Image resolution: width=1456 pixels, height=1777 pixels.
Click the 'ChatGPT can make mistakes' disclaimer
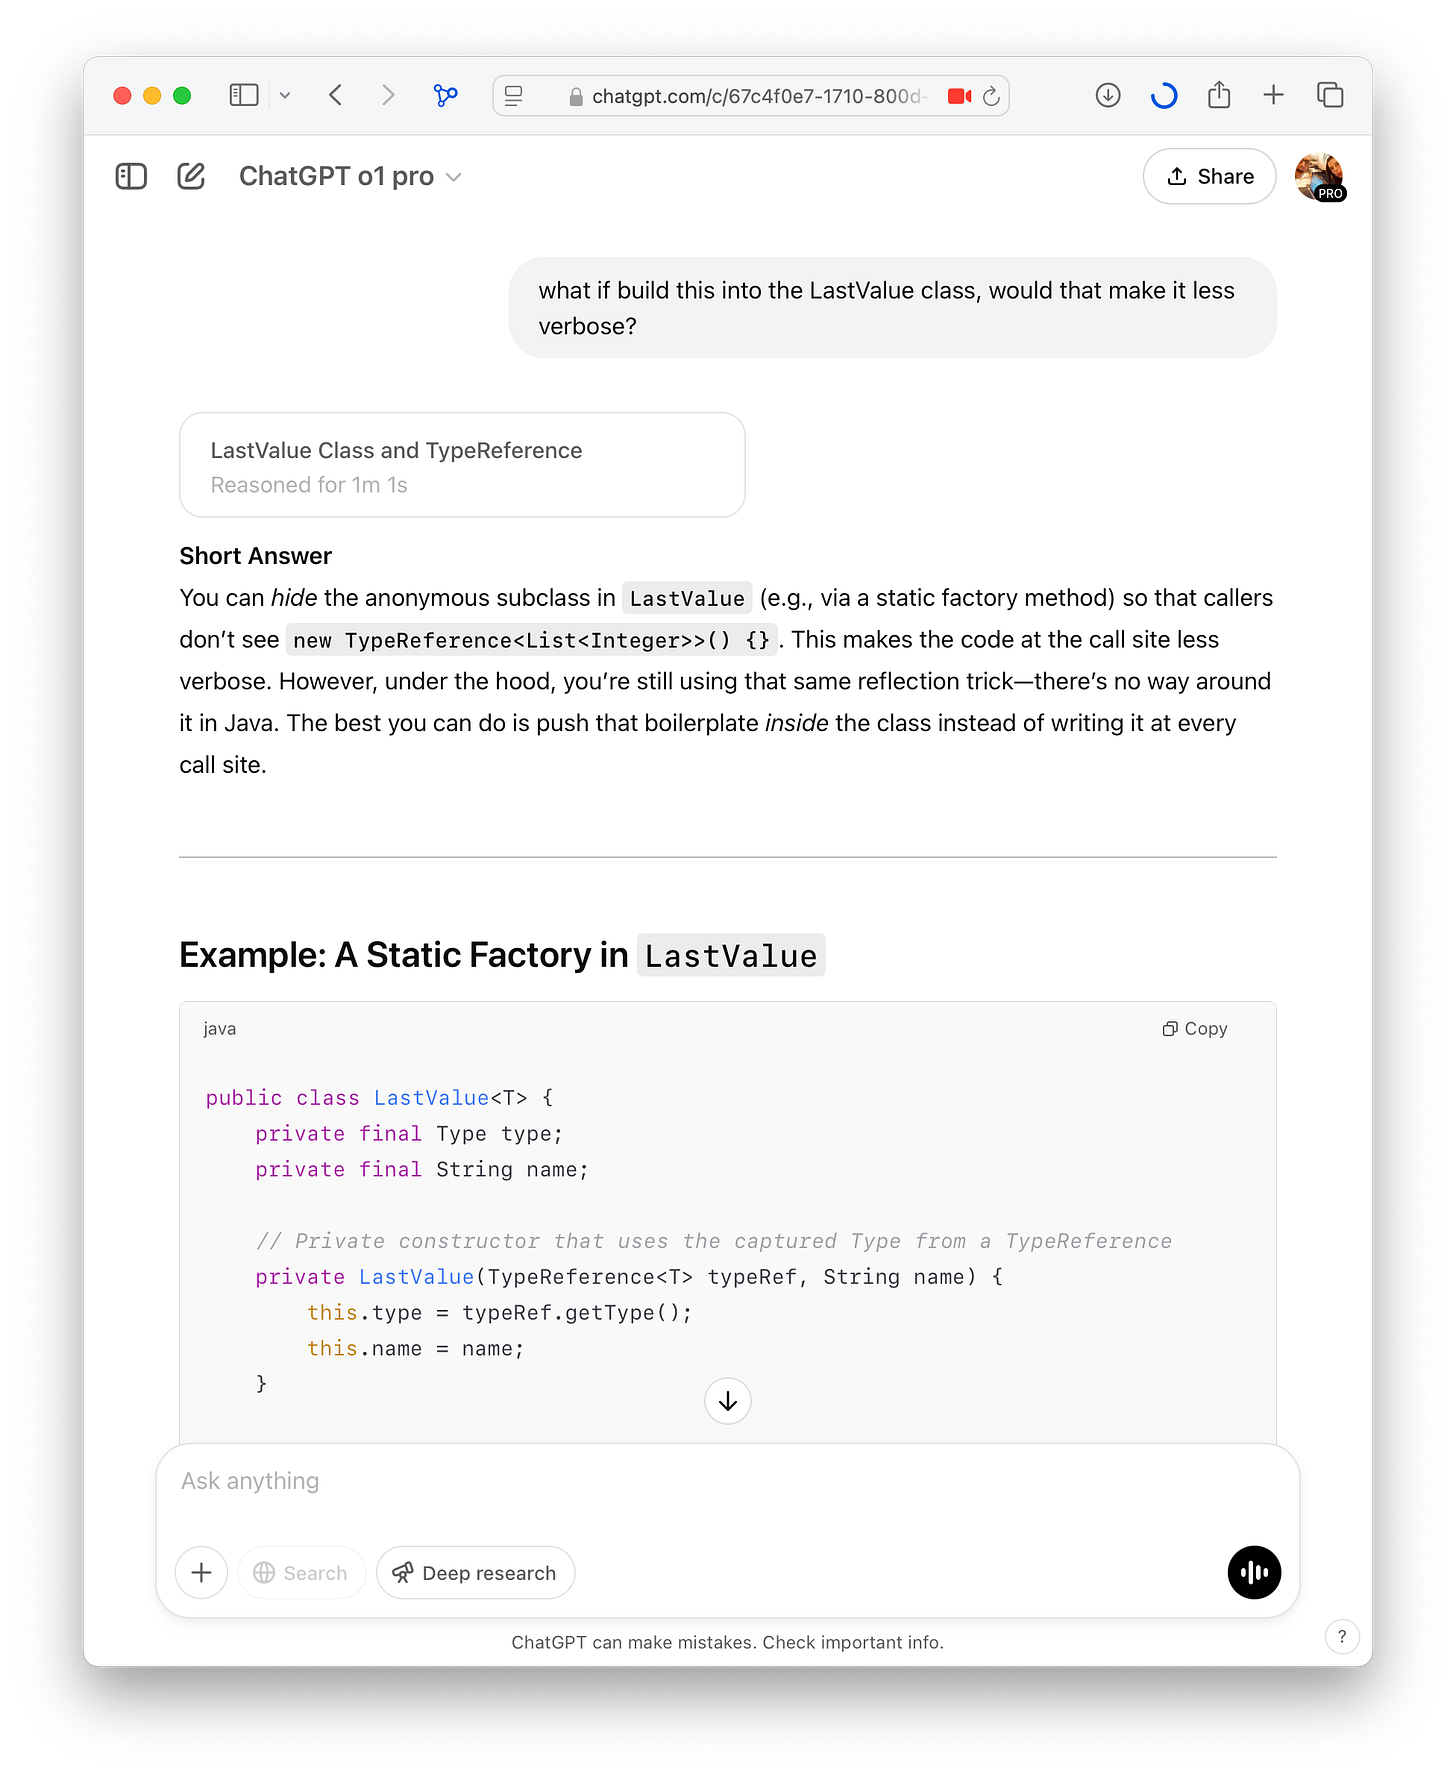pos(728,1642)
